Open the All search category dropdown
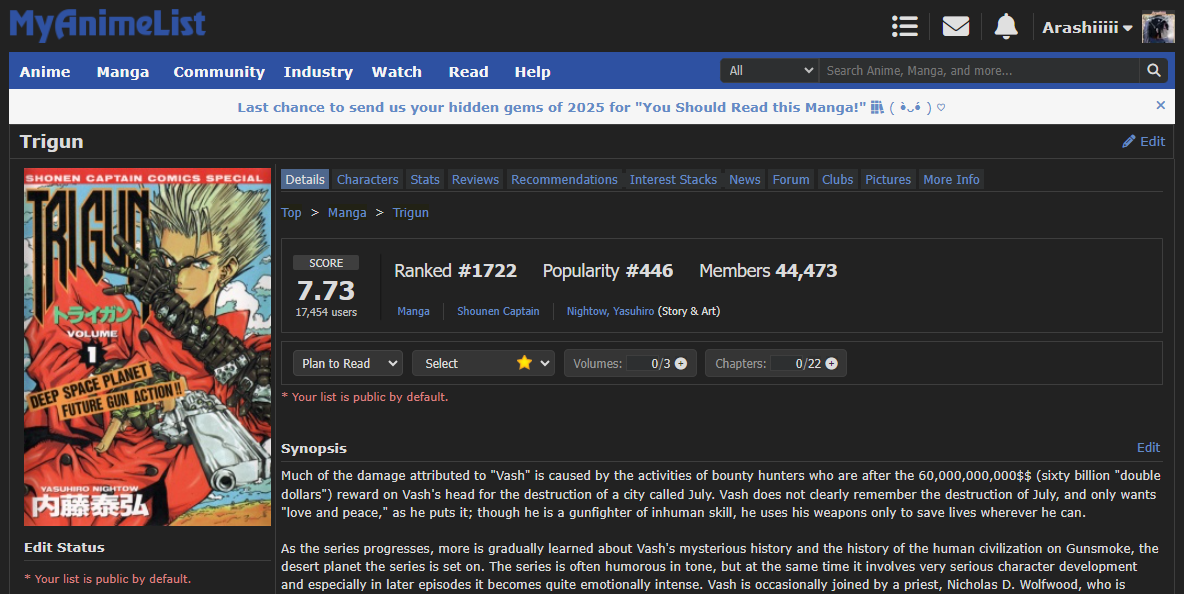1184x594 pixels. tap(769, 70)
